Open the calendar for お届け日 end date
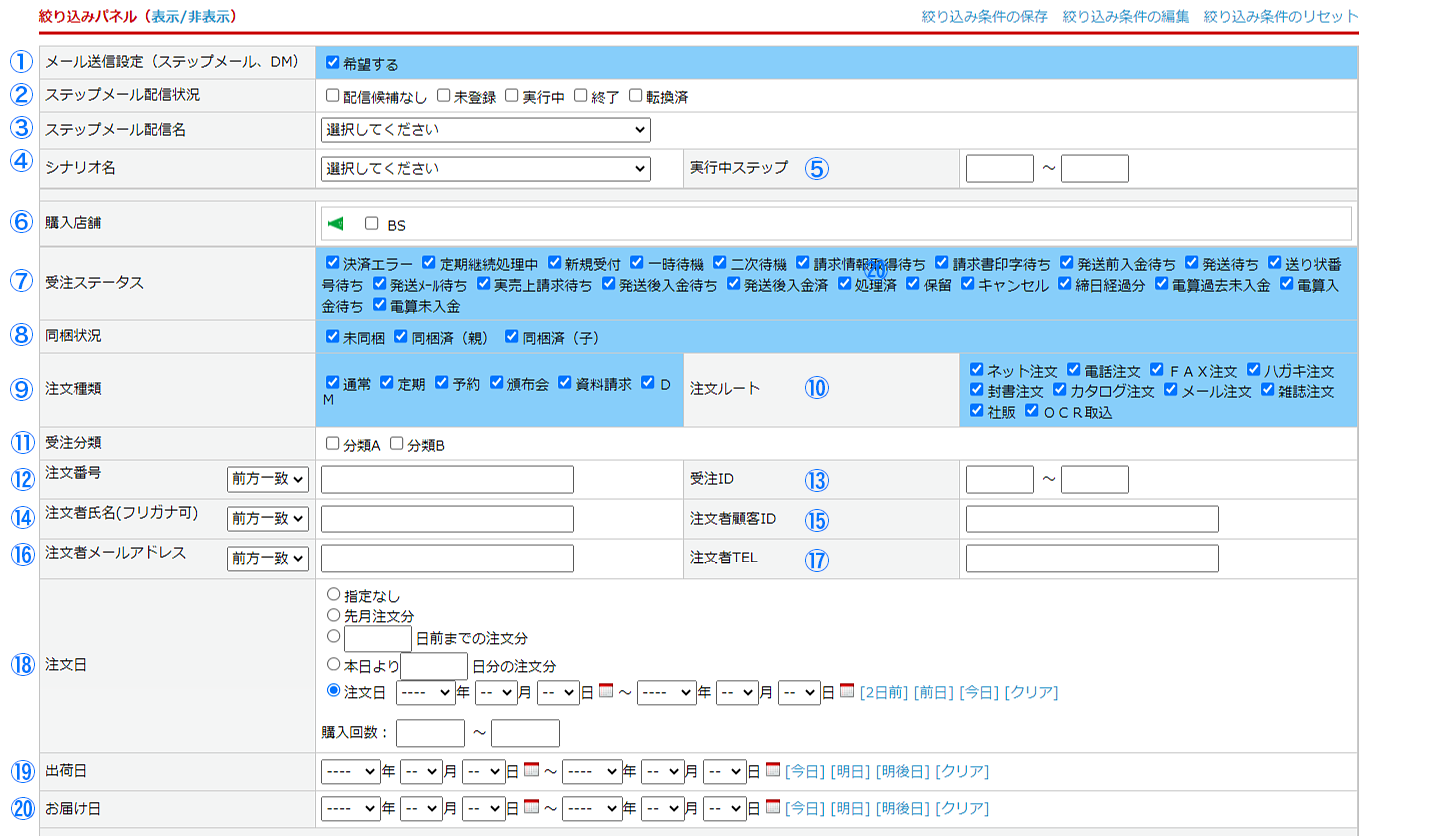The width and height of the screenshot is (1450, 836). coord(773,807)
